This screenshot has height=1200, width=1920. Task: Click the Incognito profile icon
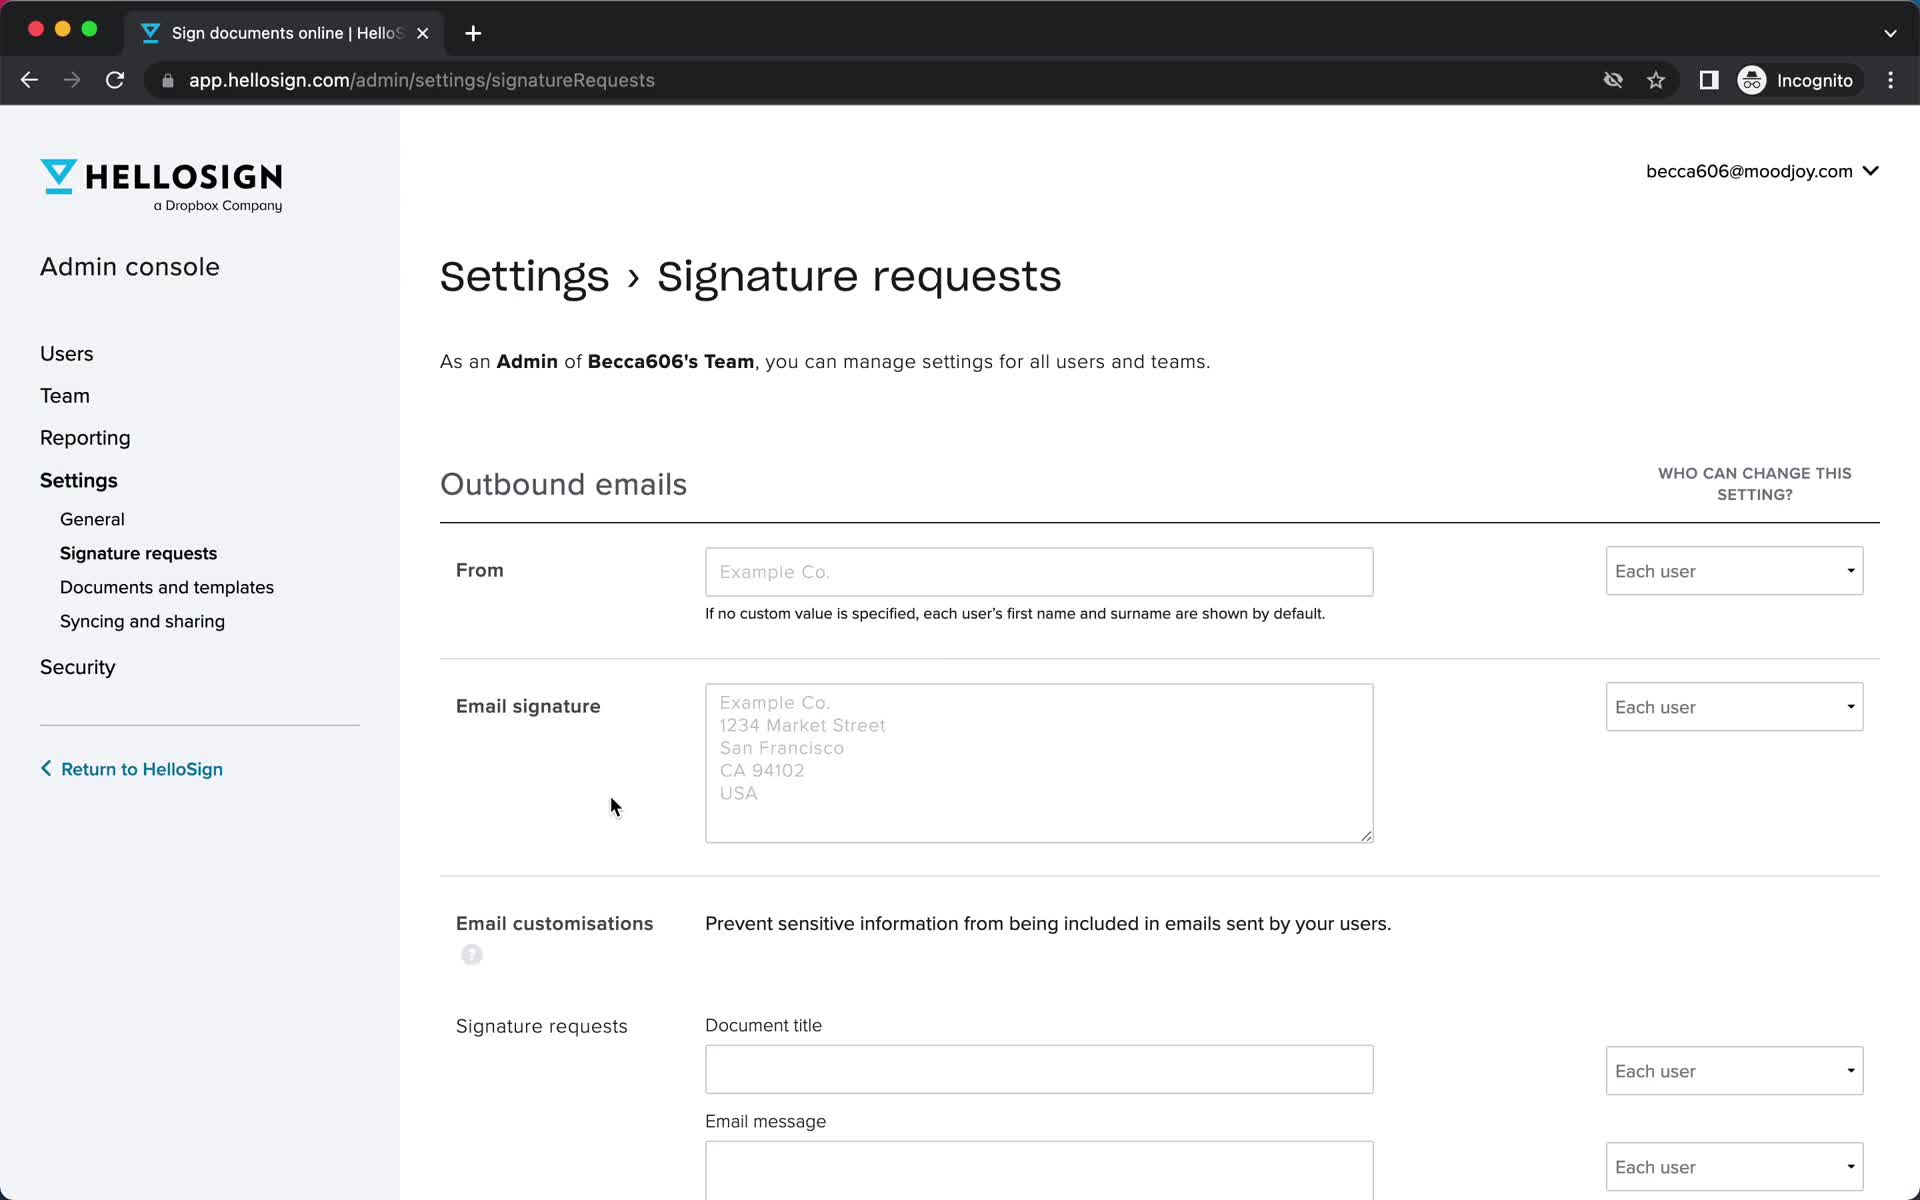click(x=1751, y=80)
